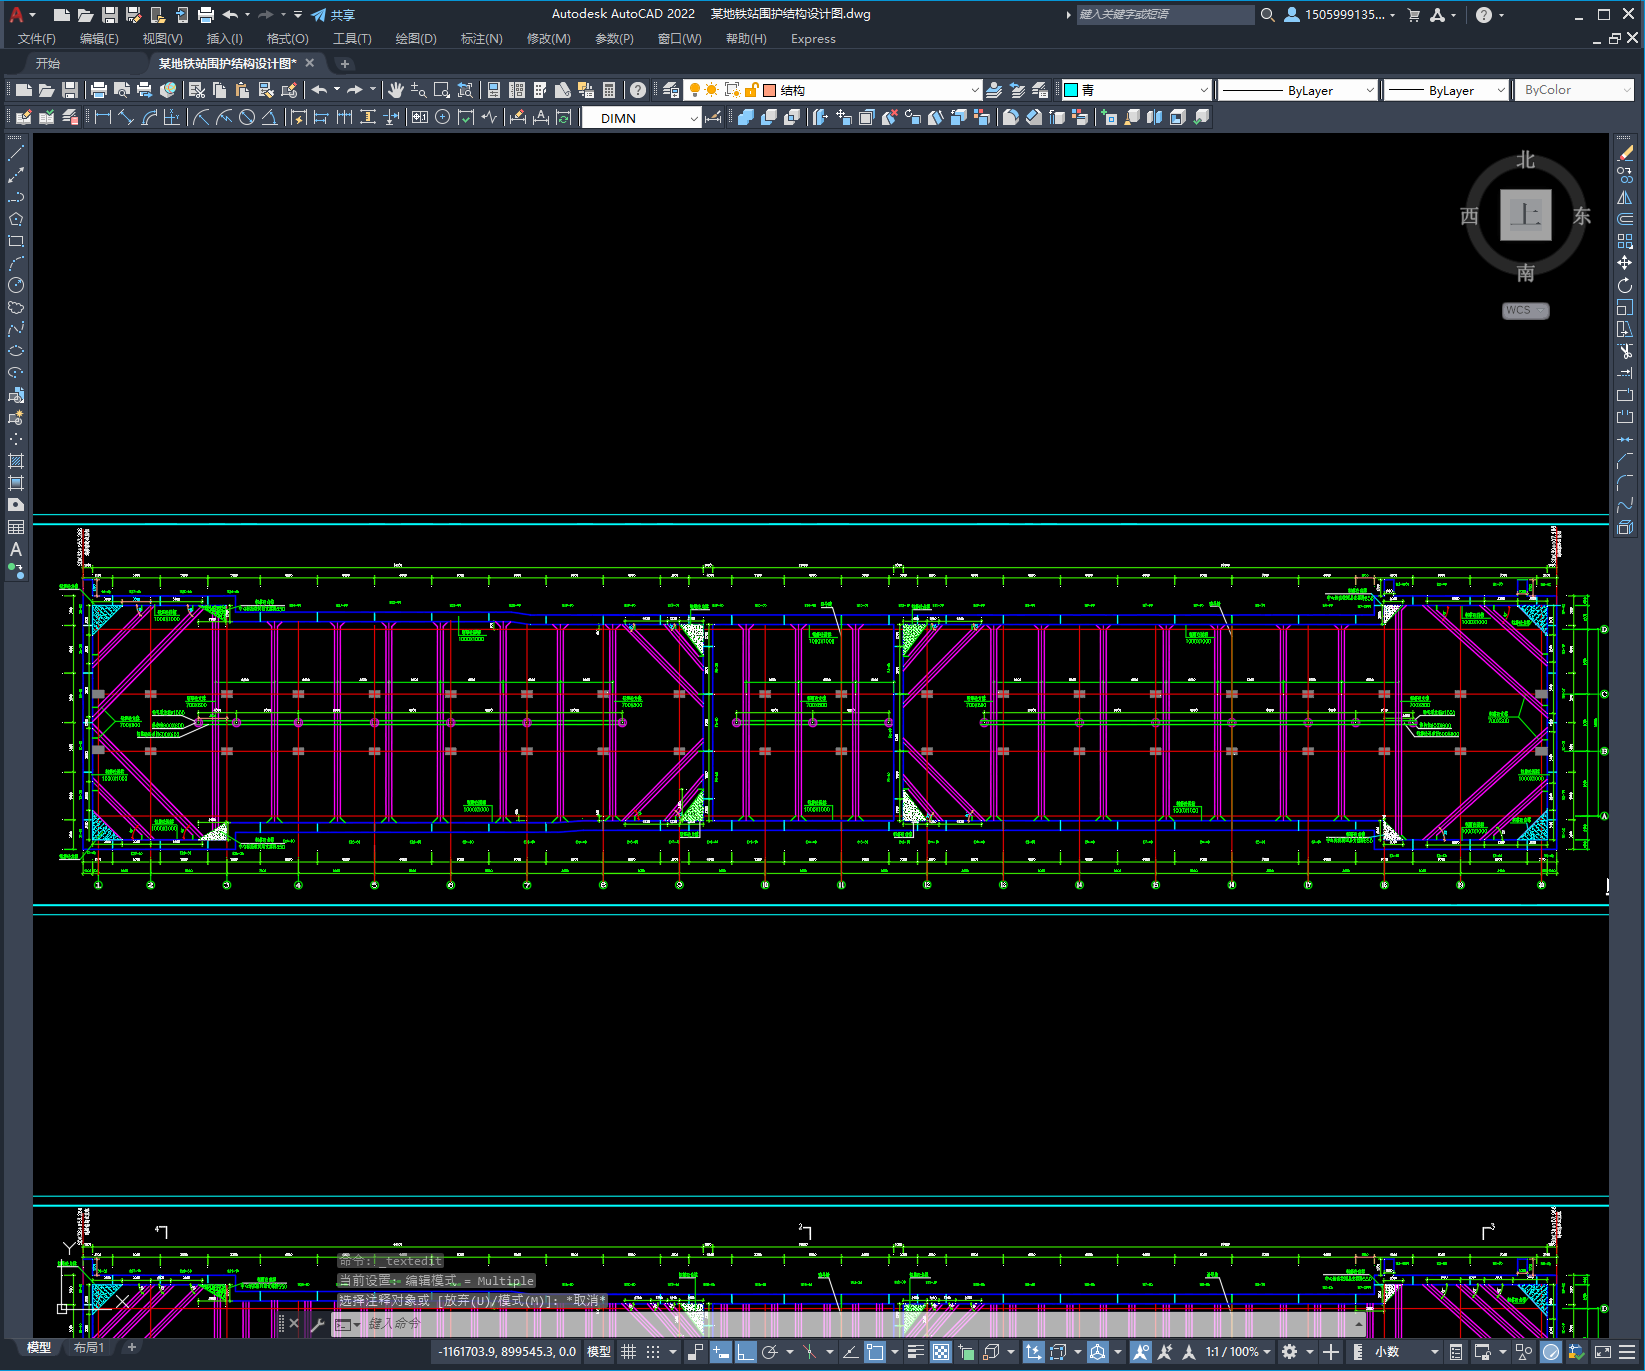The height and width of the screenshot is (1371, 1645).
Task: Select the Erase tool in modify toolbar
Action: pyautogui.click(x=1625, y=153)
